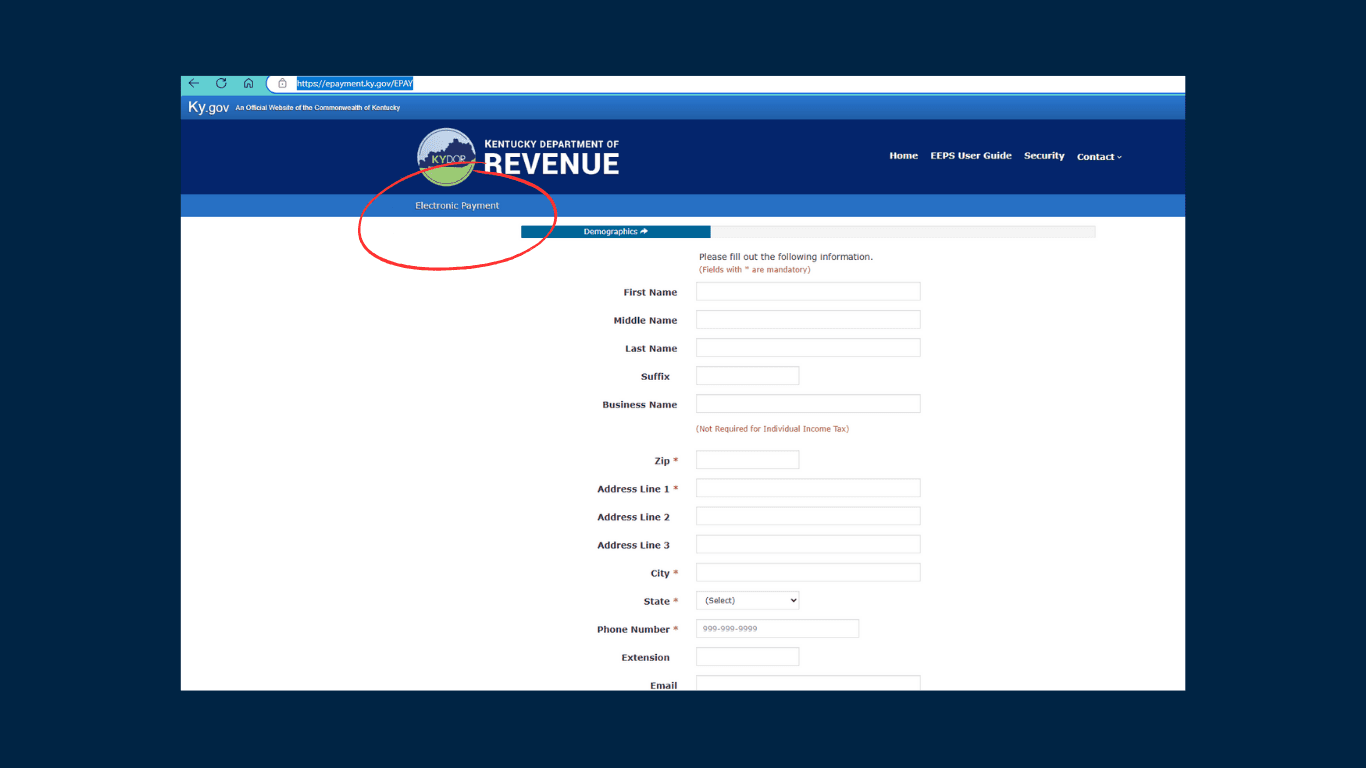
Task: Click the Electronic Payment heading link
Action: pyautogui.click(x=457, y=206)
